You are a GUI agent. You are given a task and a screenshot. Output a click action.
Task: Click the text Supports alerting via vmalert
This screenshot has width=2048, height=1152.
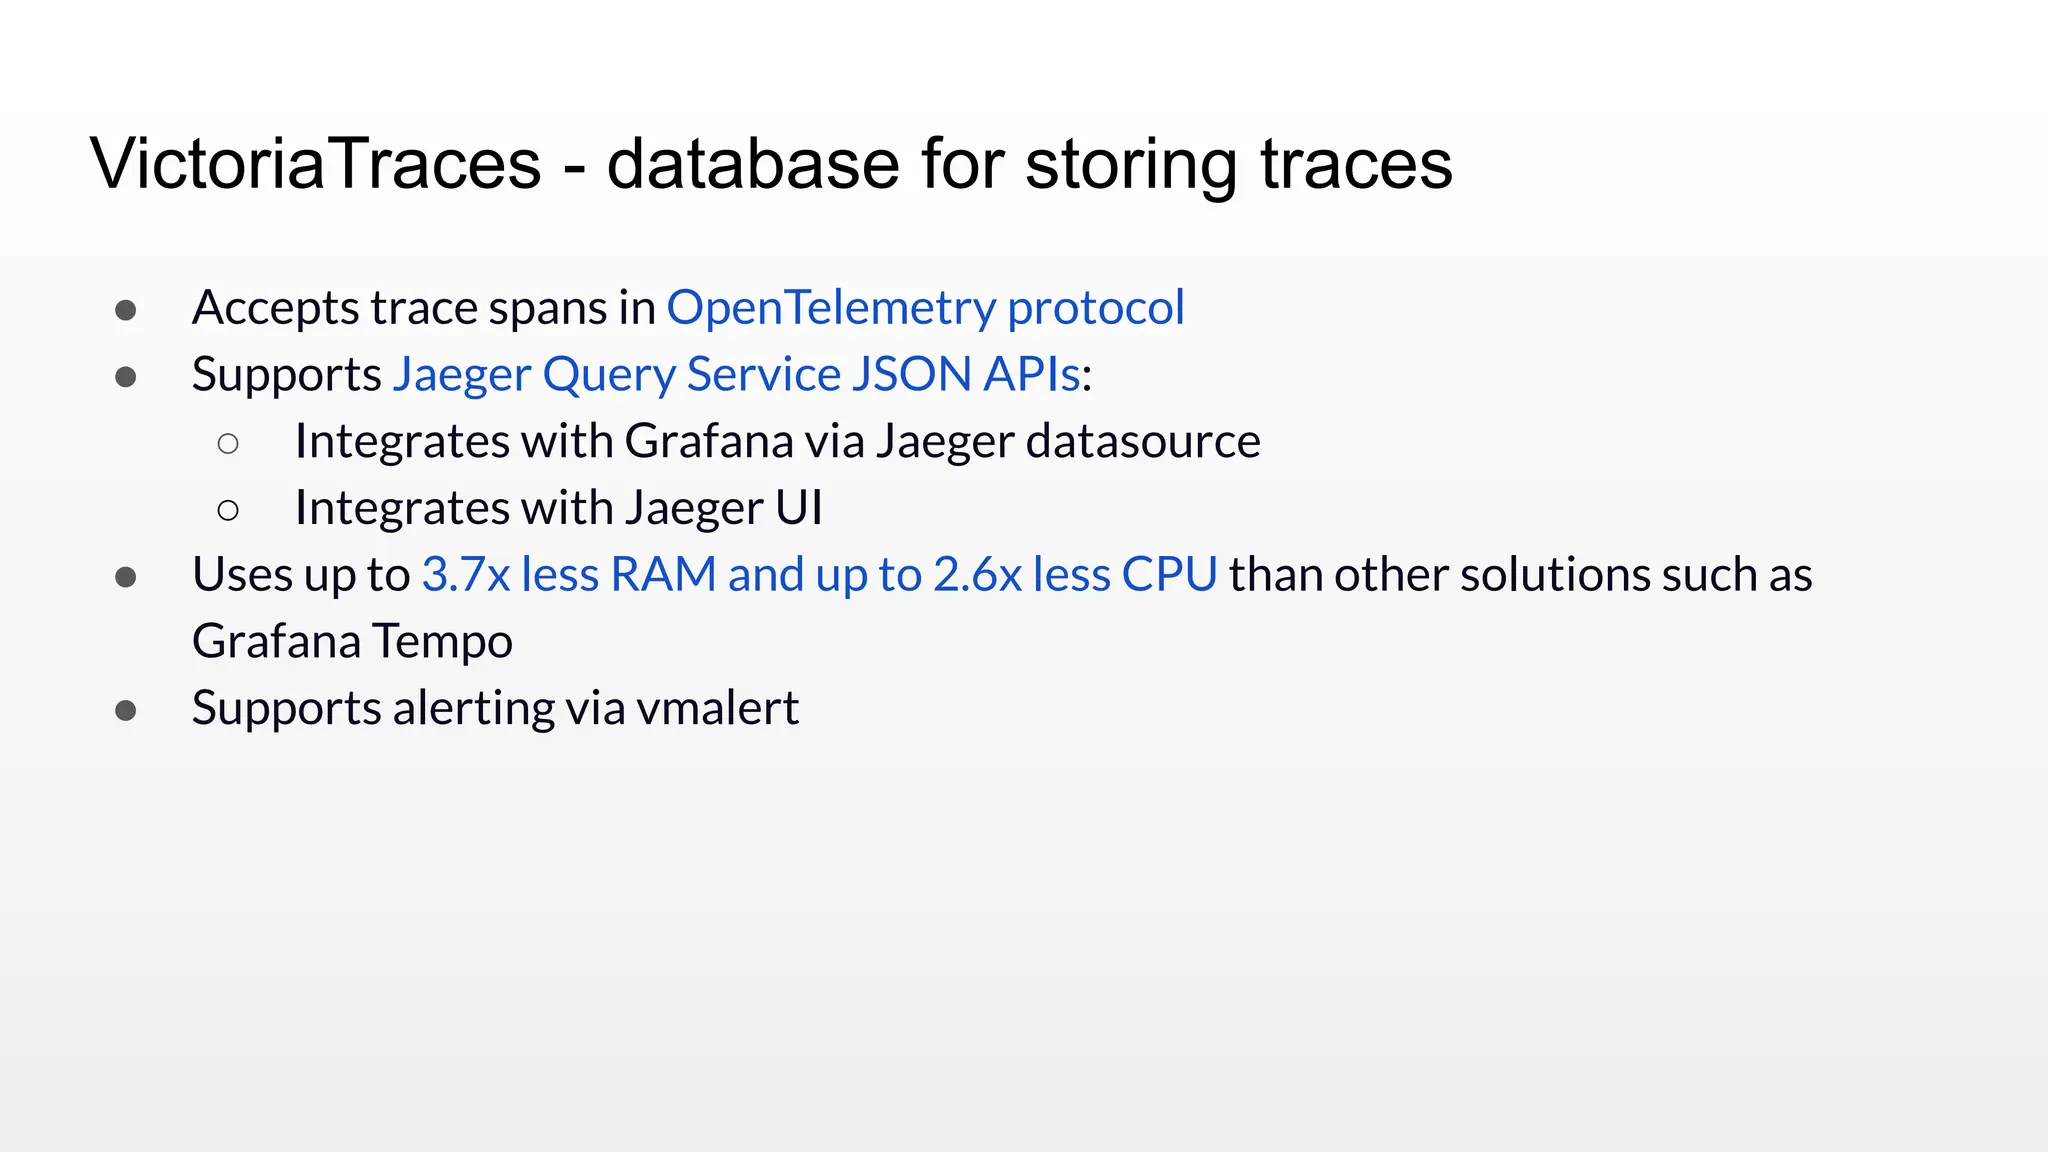pos(495,708)
